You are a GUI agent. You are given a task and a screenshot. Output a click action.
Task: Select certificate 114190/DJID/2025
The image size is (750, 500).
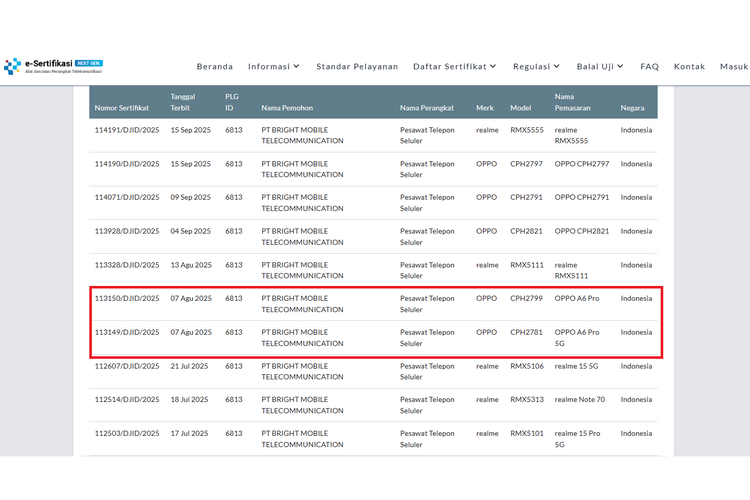click(127, 164)
